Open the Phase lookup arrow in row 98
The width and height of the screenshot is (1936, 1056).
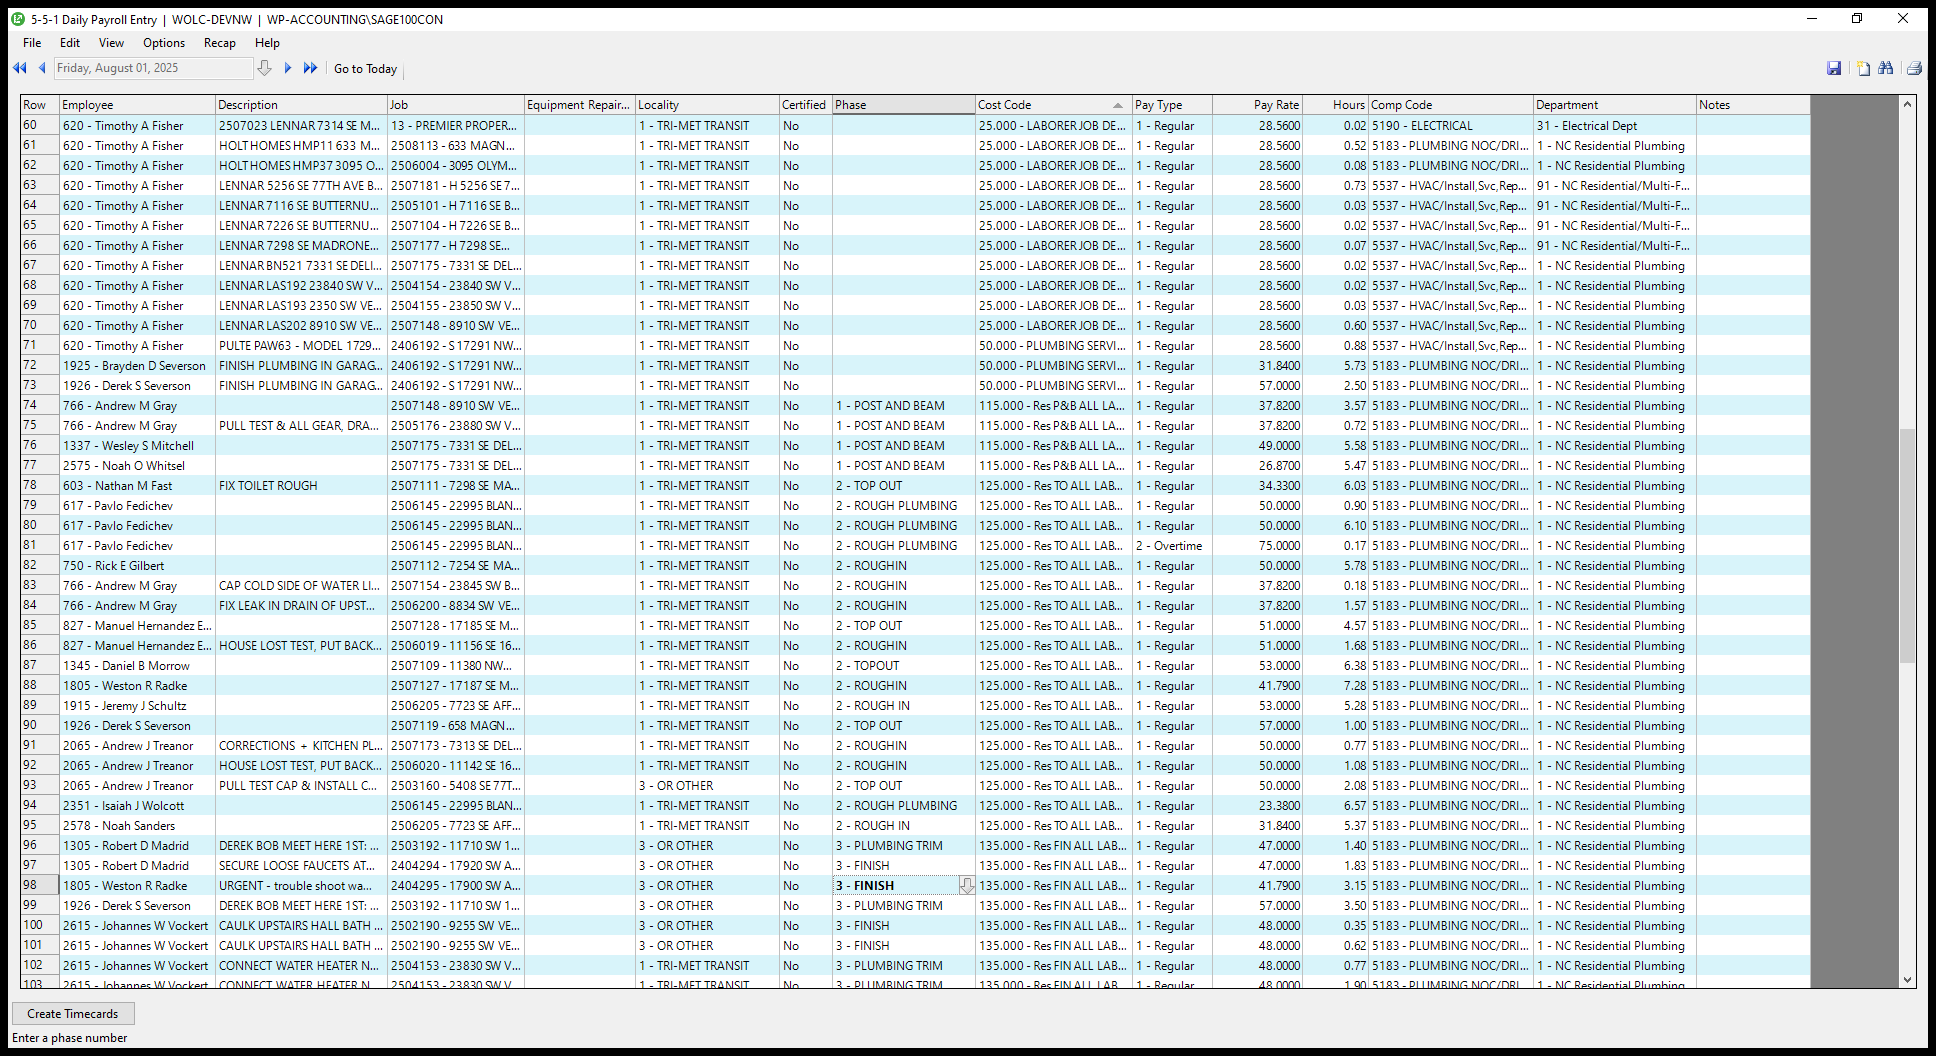[x=966, y=886]
